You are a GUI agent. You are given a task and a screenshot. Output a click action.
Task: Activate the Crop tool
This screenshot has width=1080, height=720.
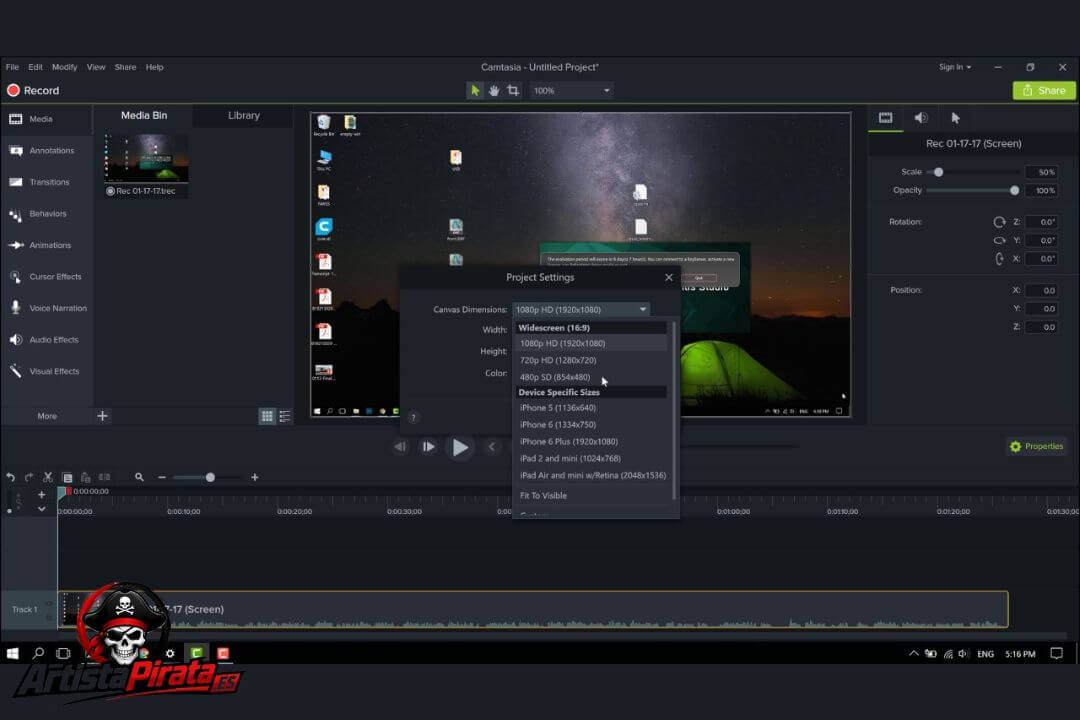tap(513, 90)
